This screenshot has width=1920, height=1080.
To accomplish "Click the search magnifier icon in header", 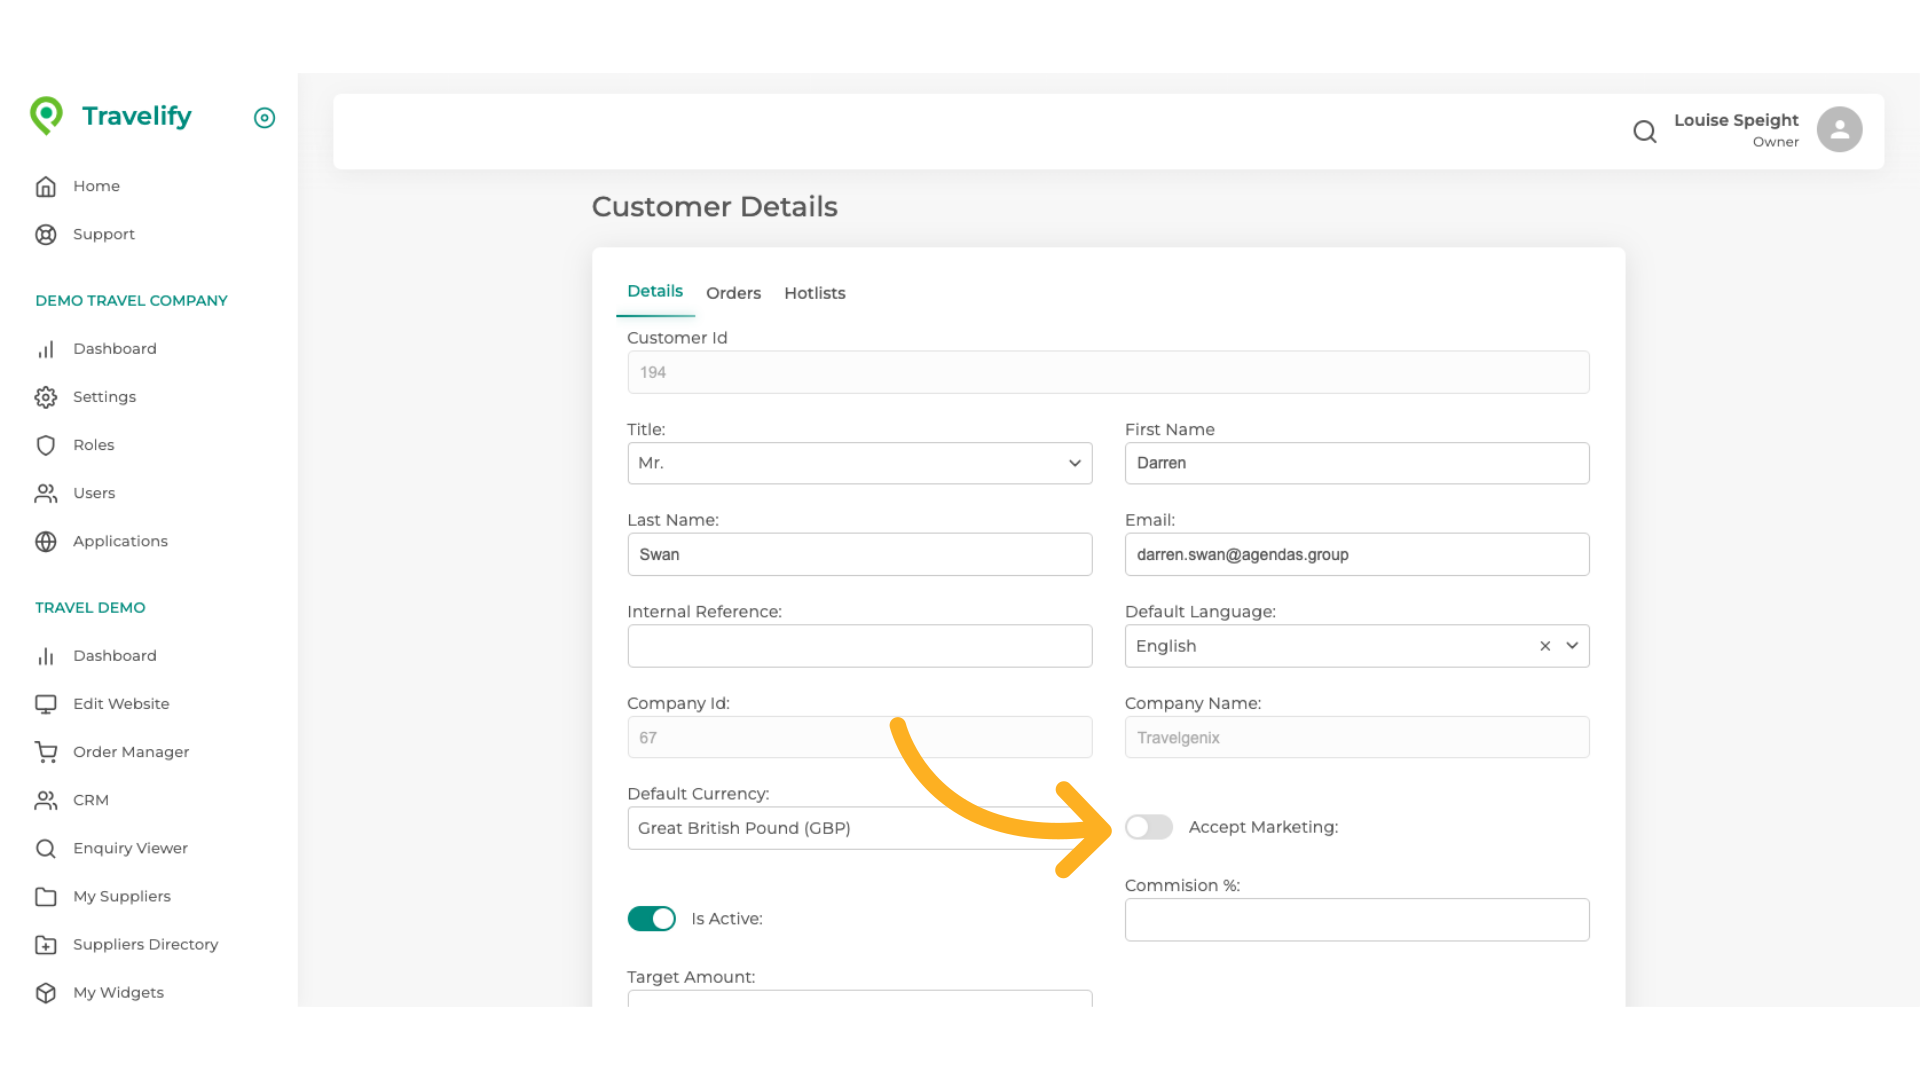I will coord(1645,131).
